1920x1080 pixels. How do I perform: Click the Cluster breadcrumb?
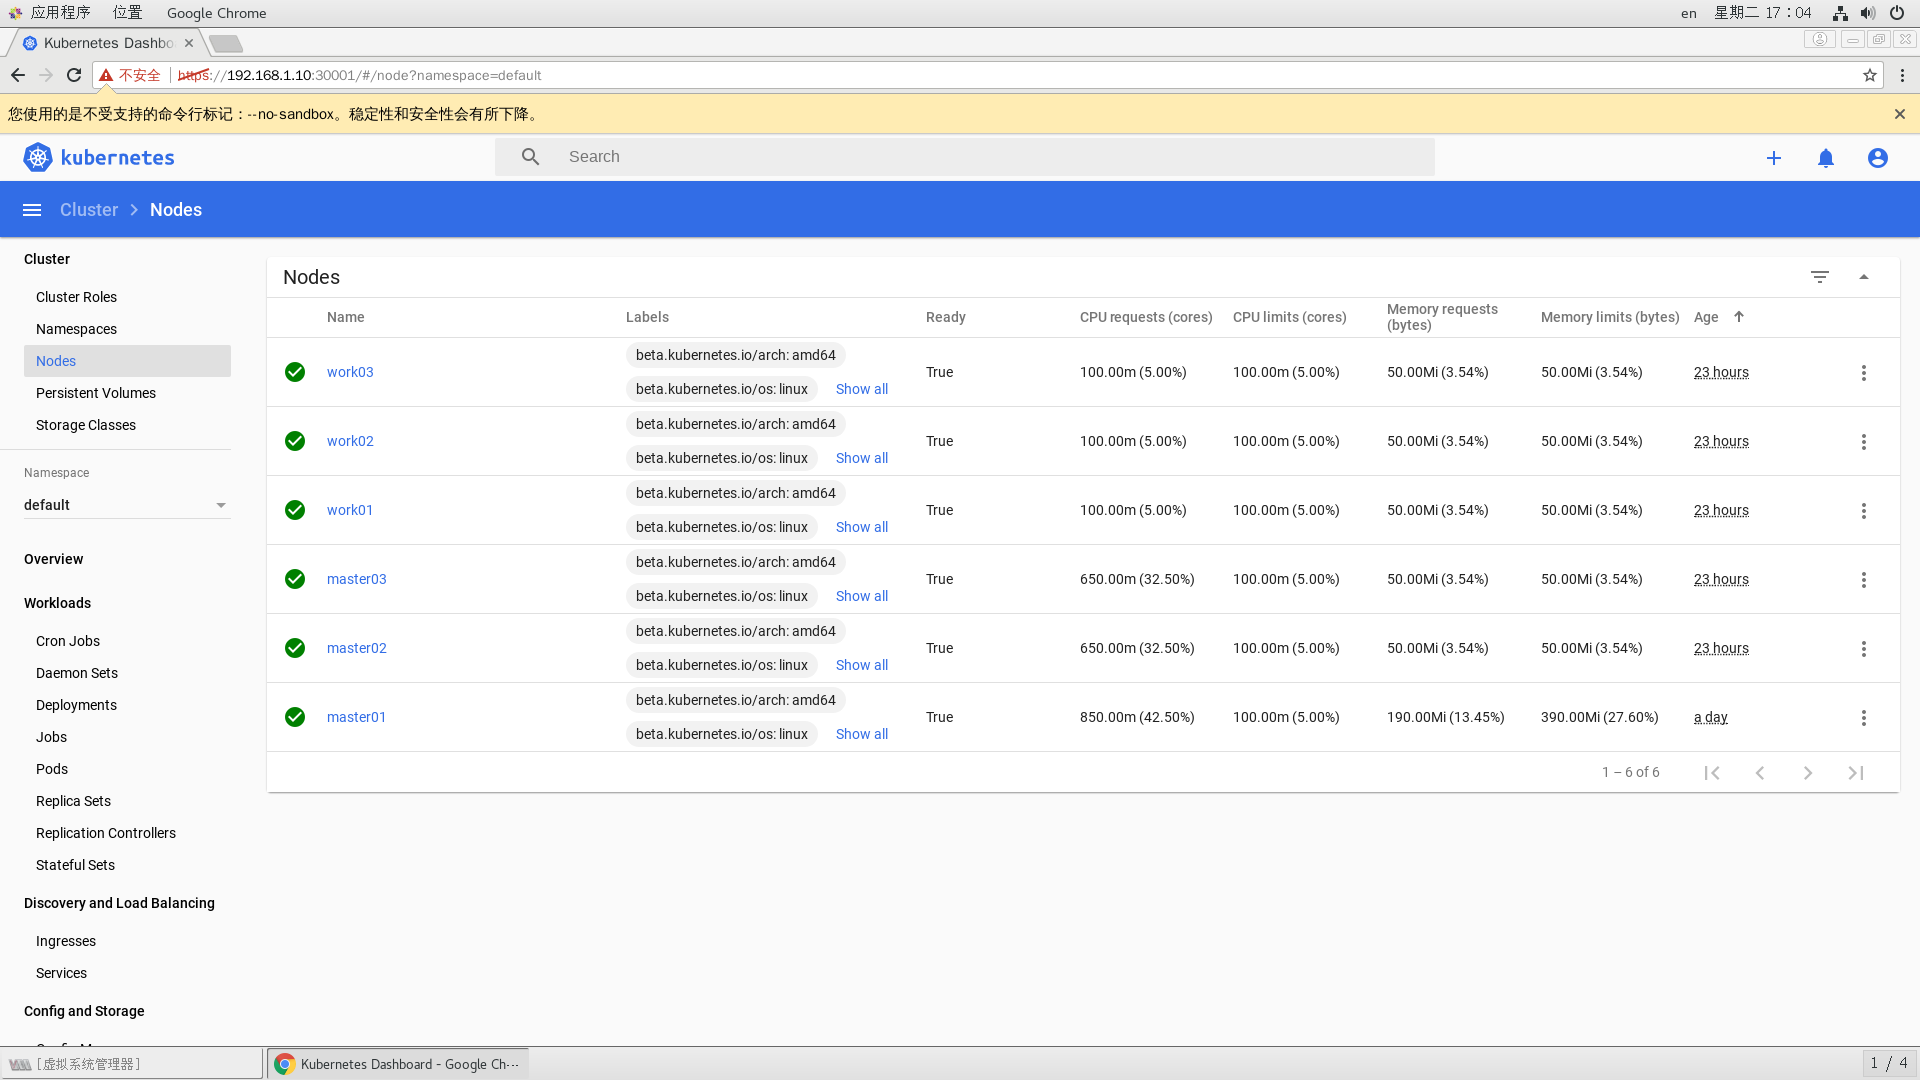88,210
